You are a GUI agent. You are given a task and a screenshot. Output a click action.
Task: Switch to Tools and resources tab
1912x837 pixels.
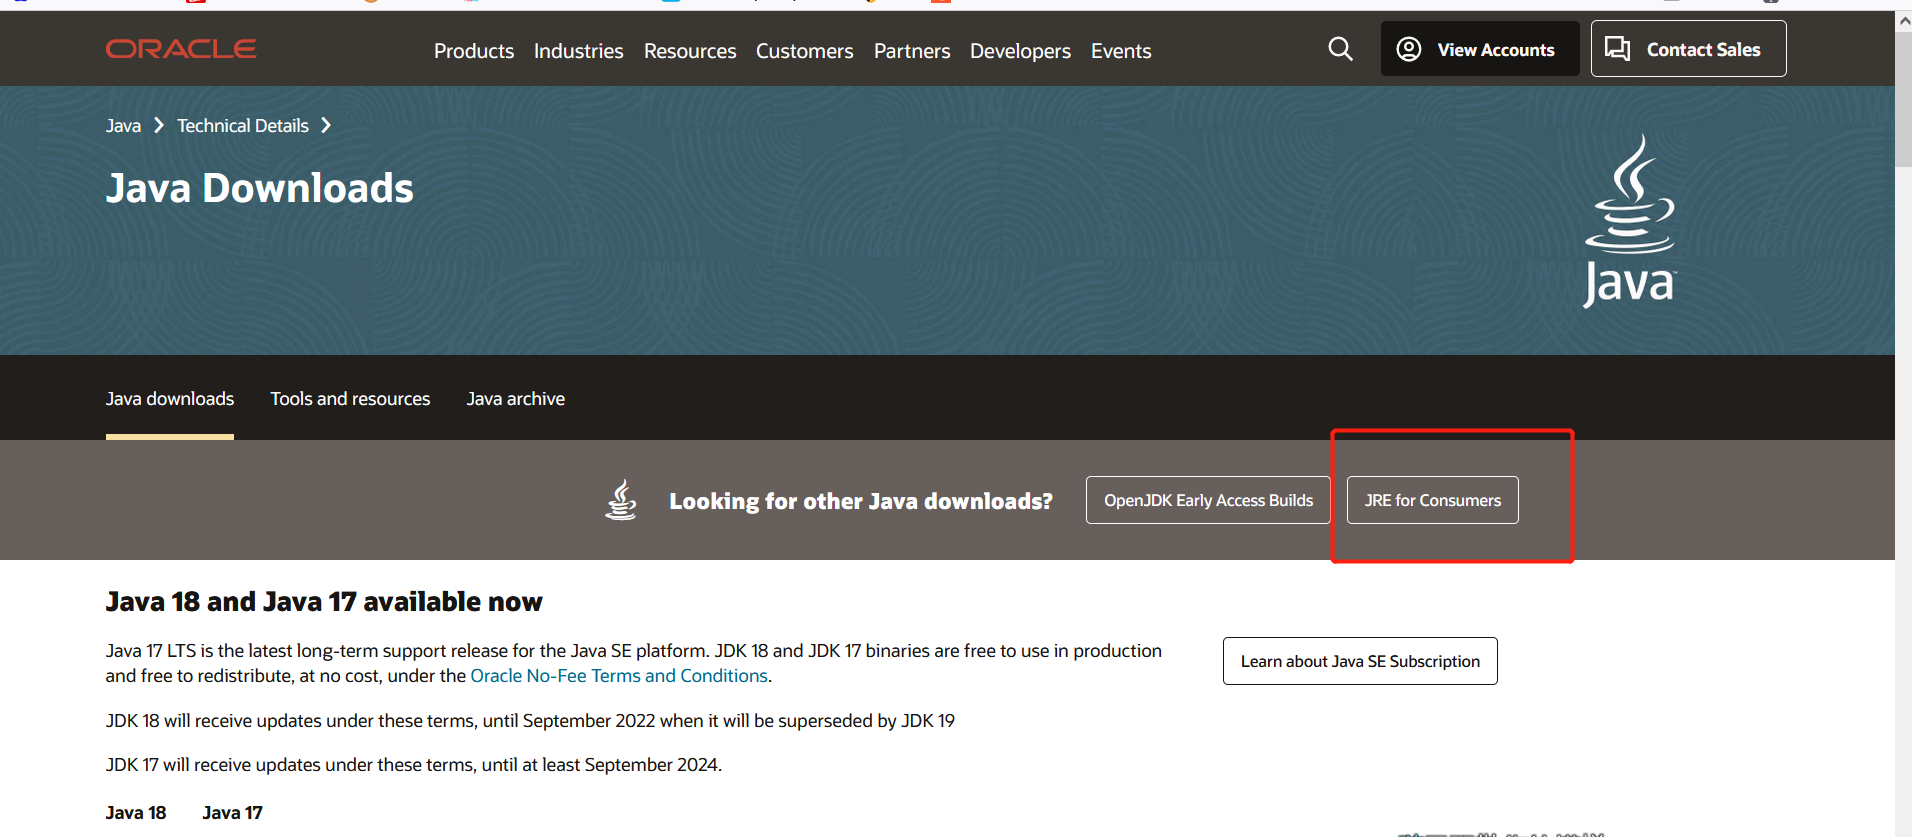[350, 399]
